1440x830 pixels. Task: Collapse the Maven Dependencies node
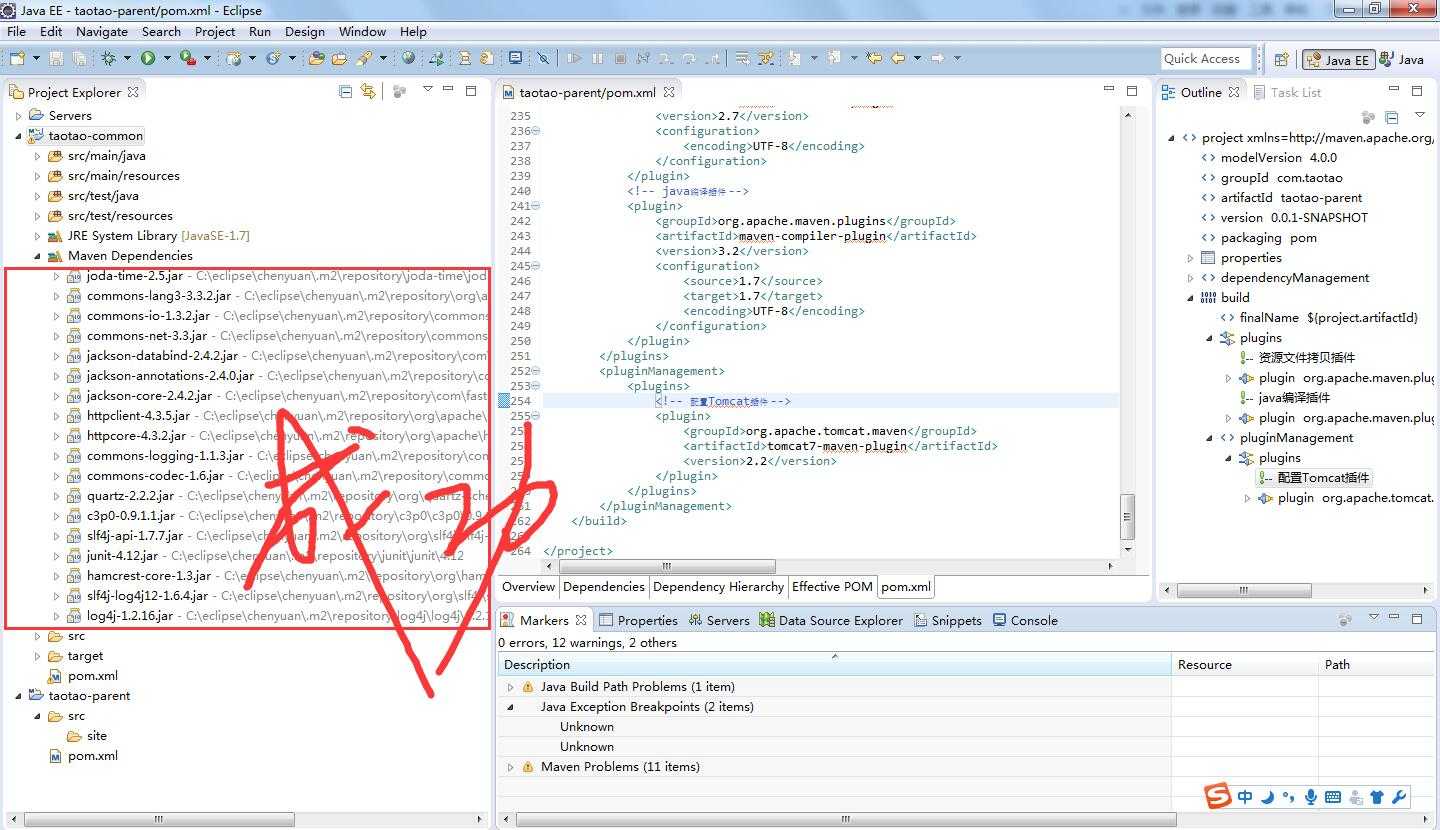point(38,256)
